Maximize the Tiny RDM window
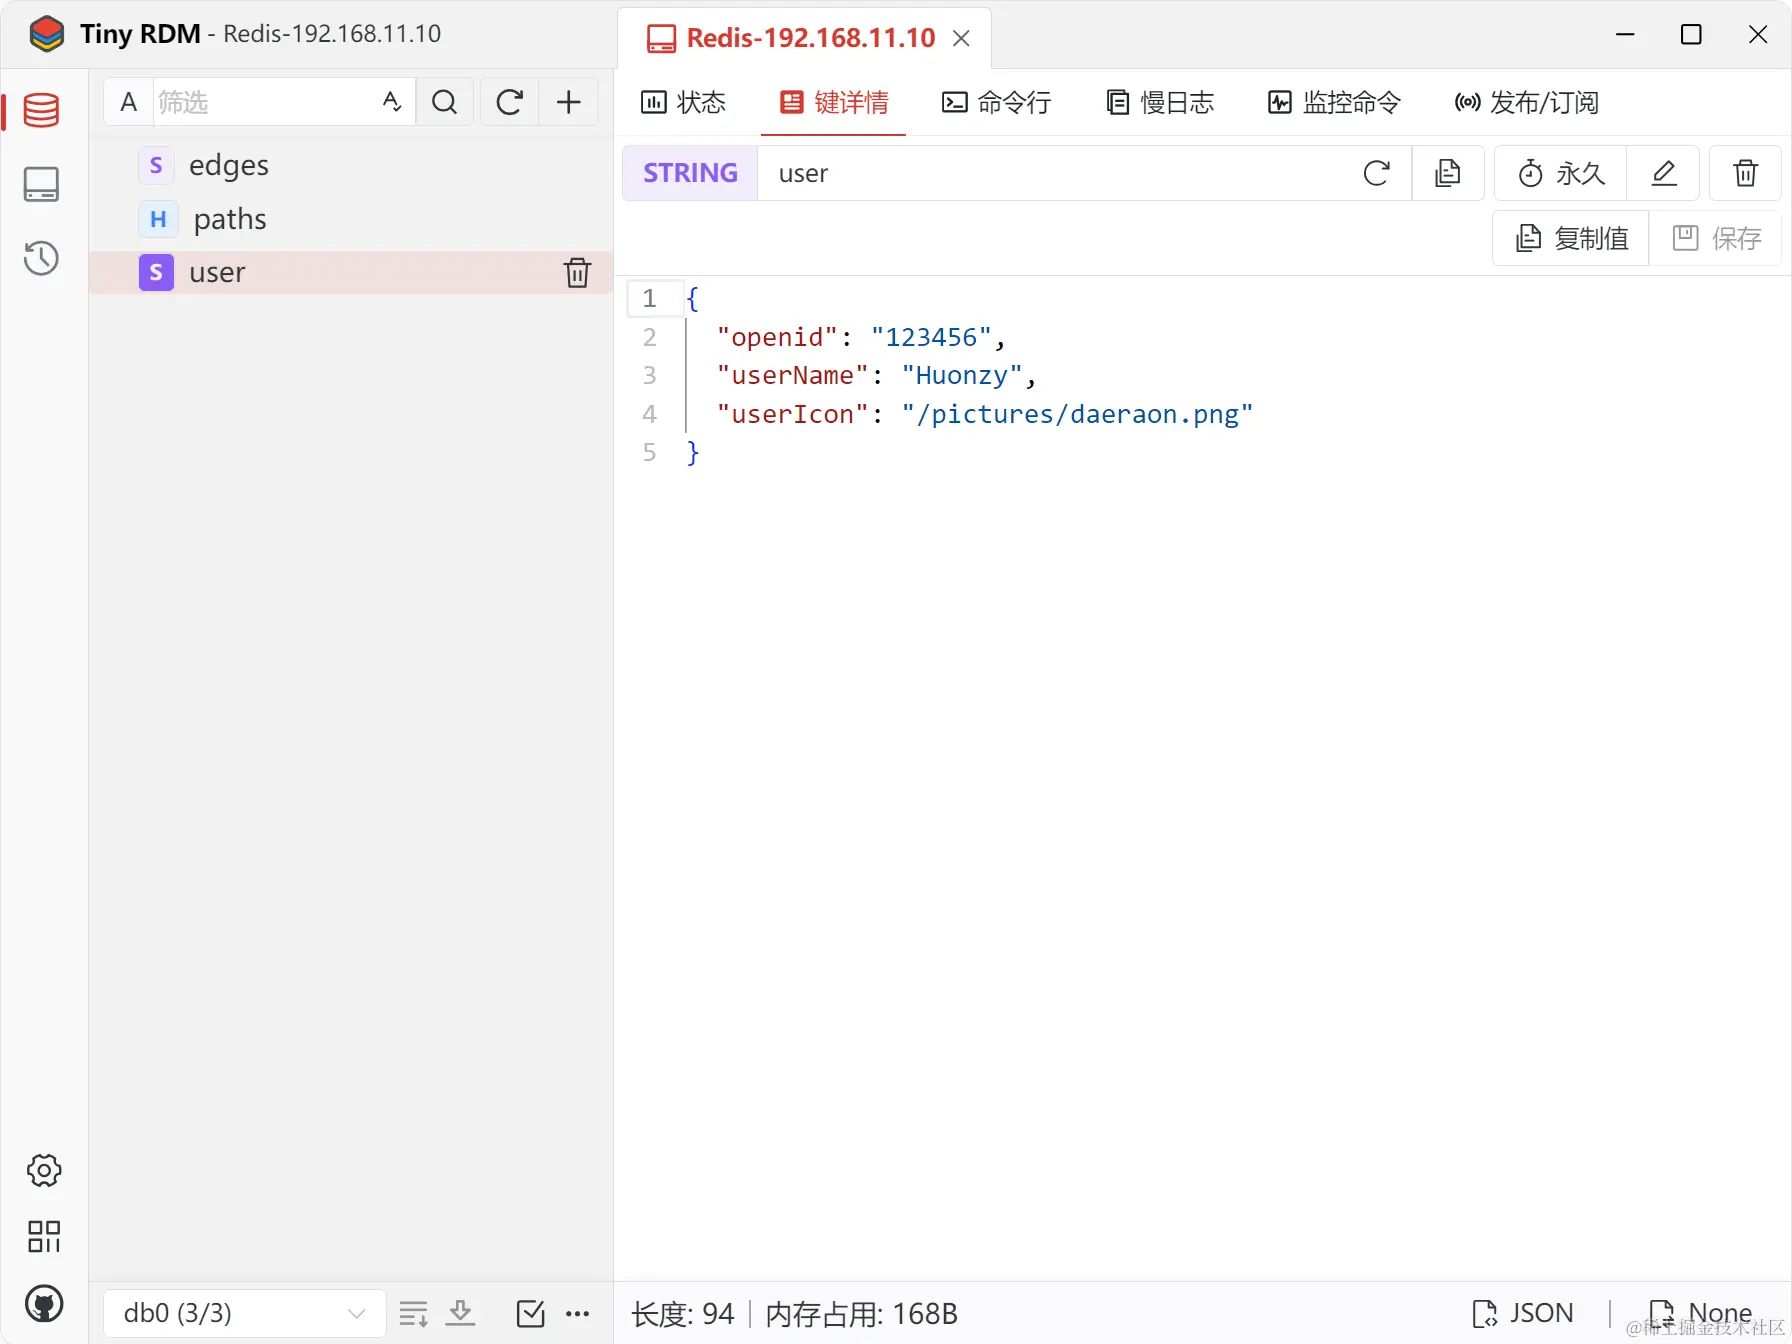This screenshot has height=1344, width=1792. [1692, 34]
